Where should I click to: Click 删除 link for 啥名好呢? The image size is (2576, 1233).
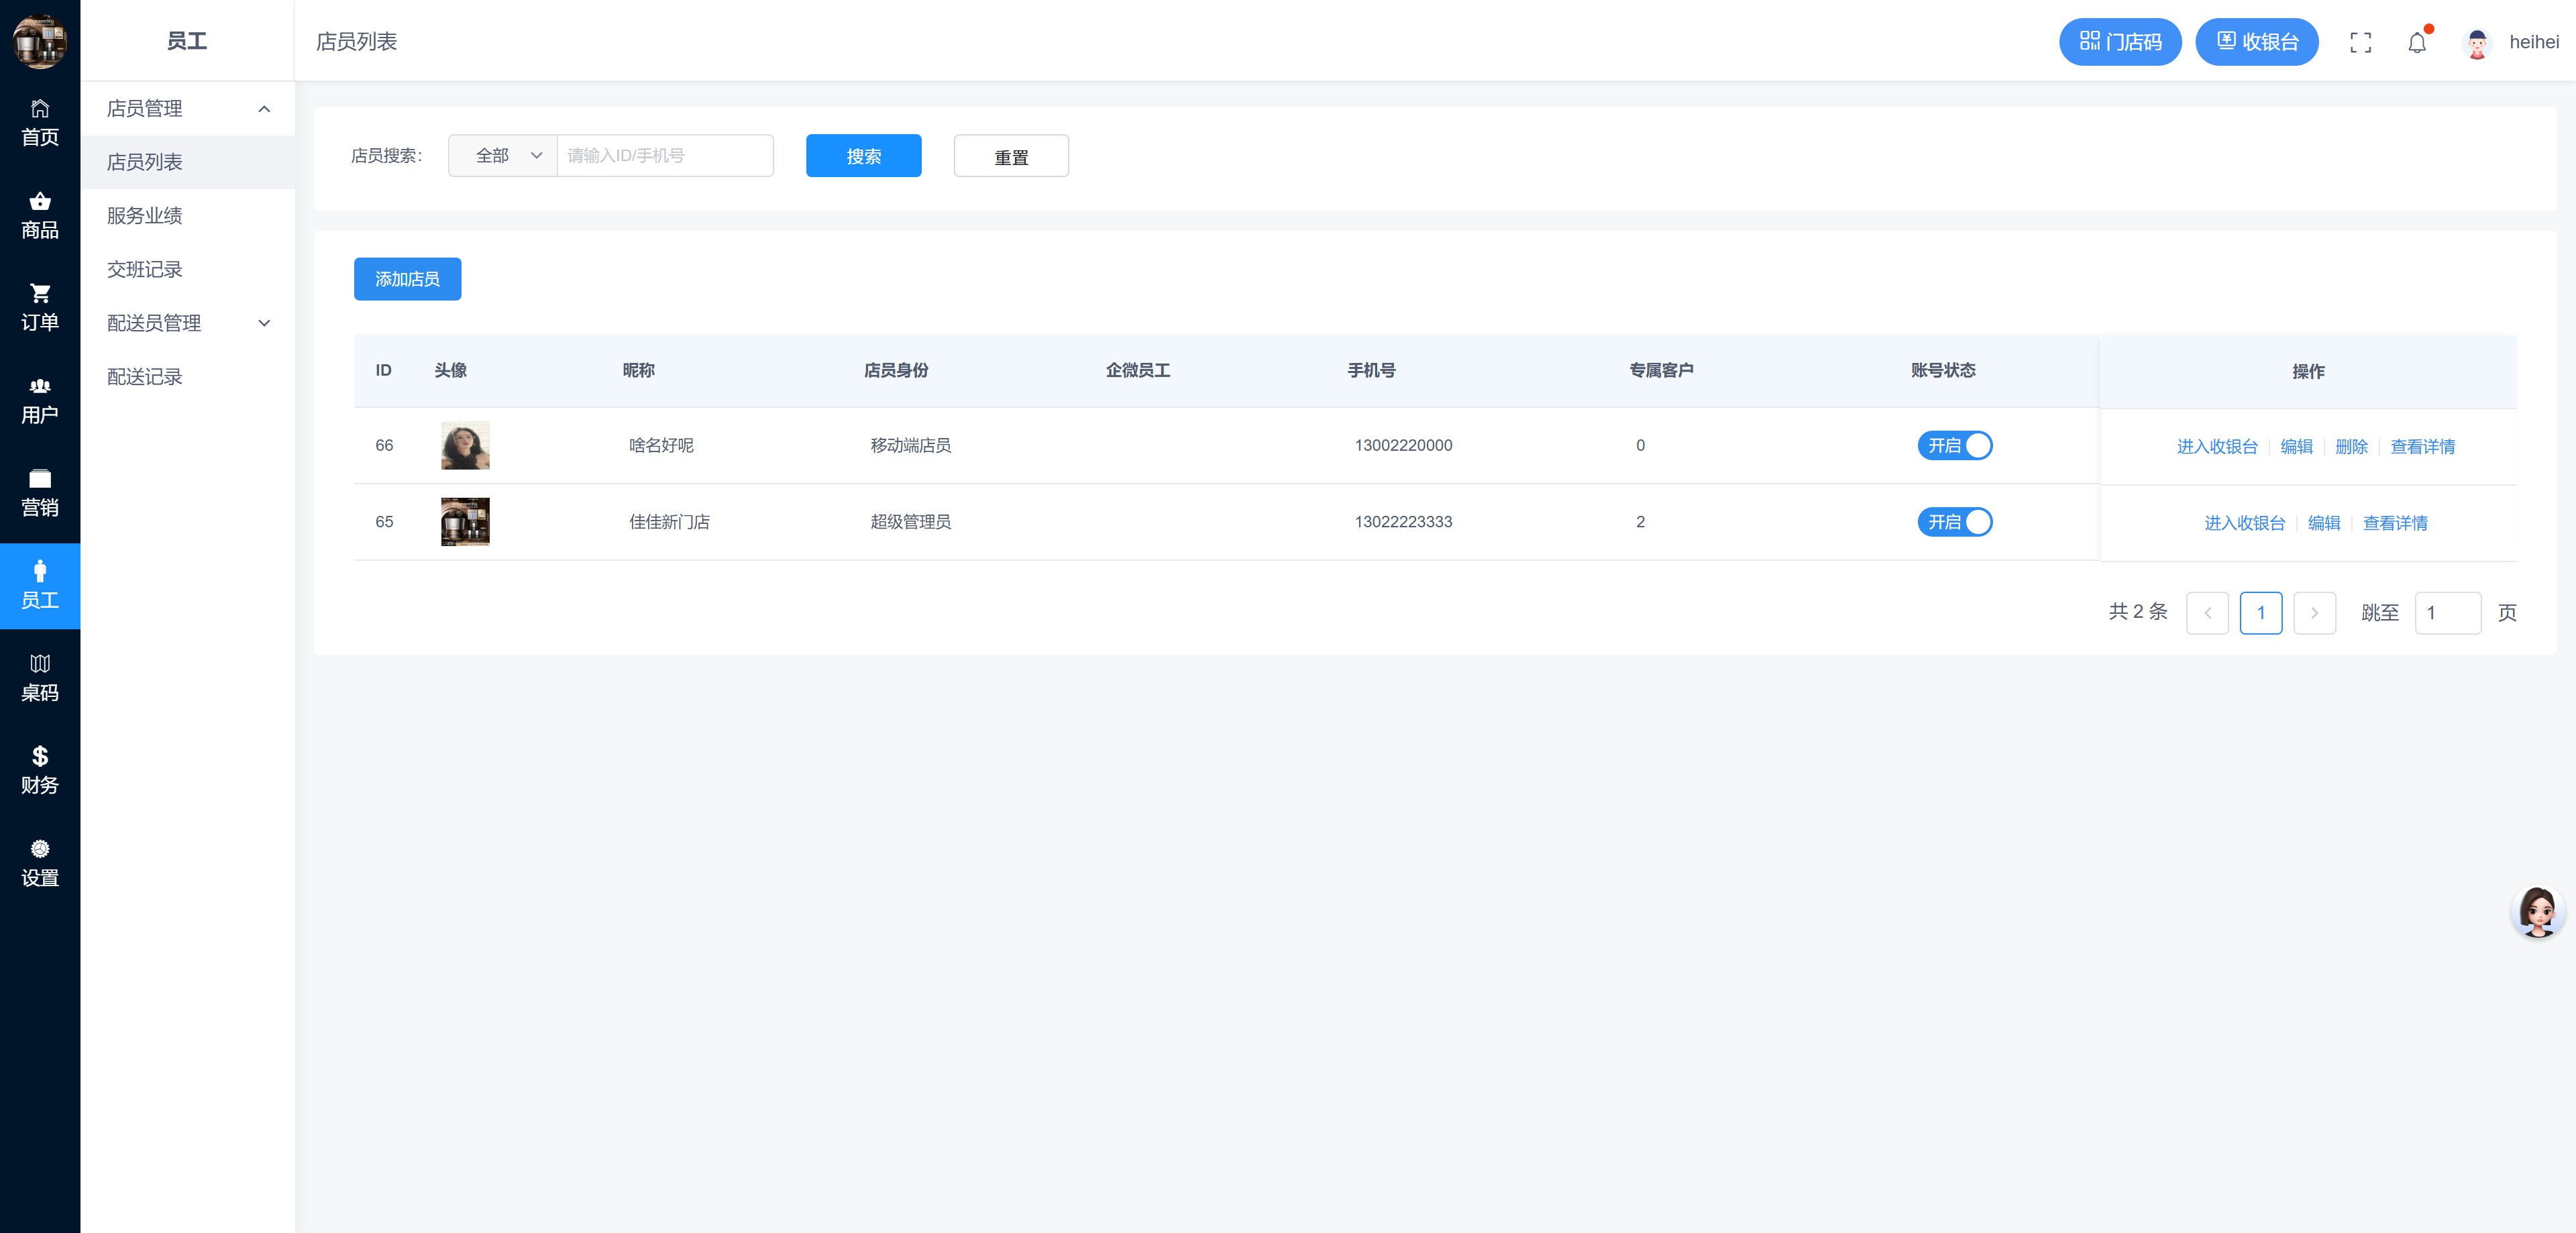(x=2351, y=447)
